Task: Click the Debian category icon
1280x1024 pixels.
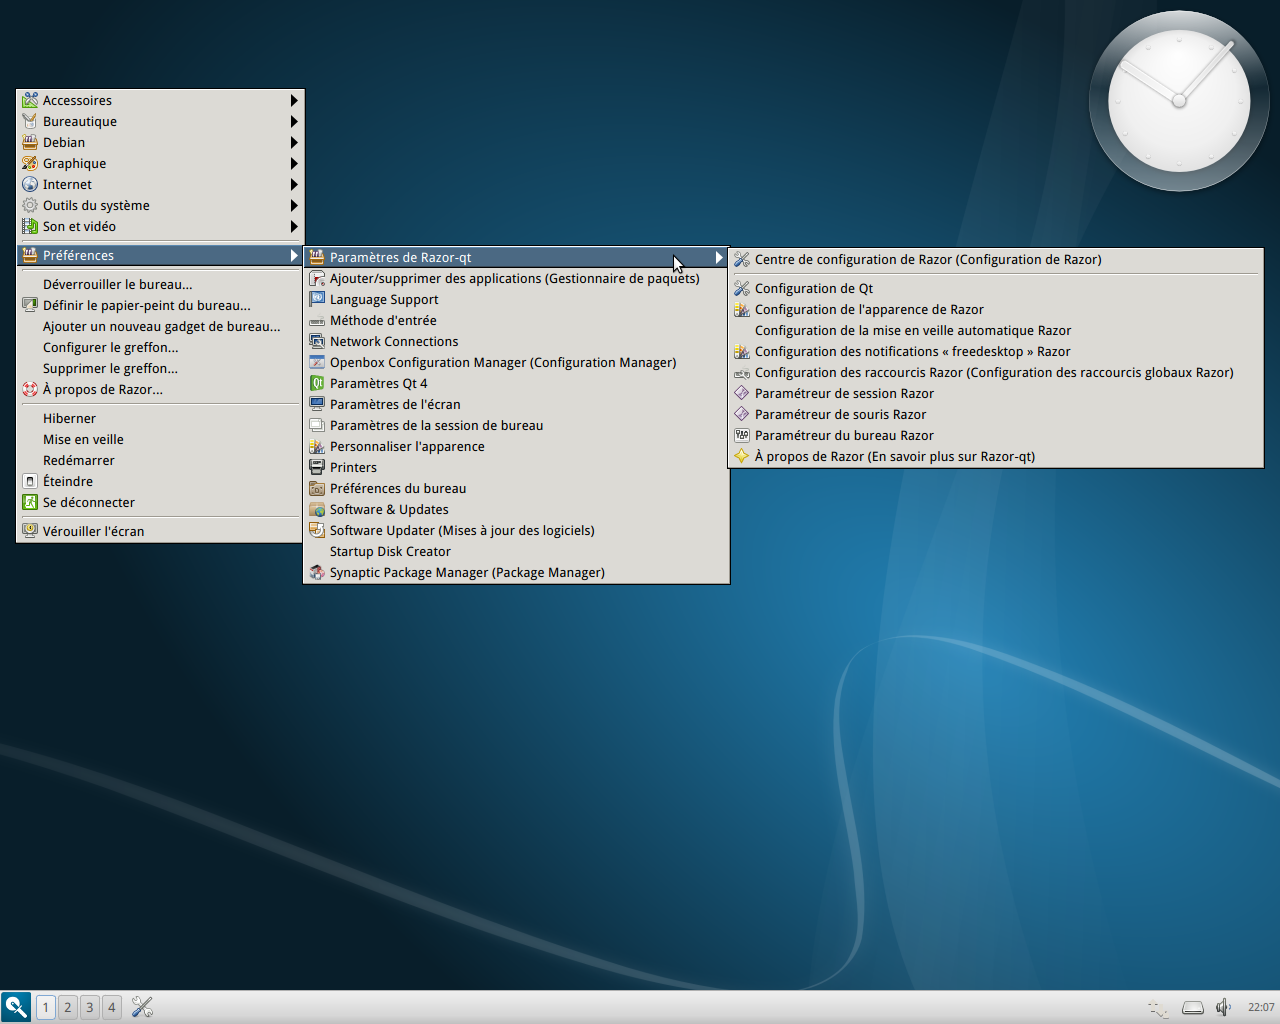Action: (x=30, y=142)
